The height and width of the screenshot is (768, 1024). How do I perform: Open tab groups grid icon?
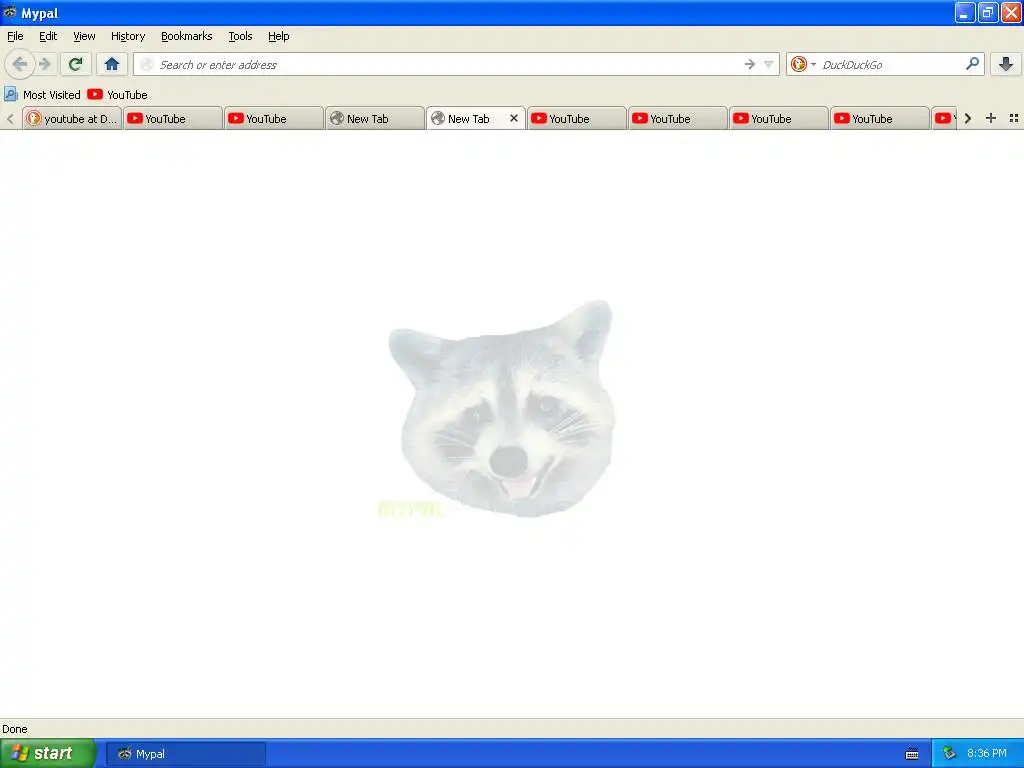coord(1014,118)
